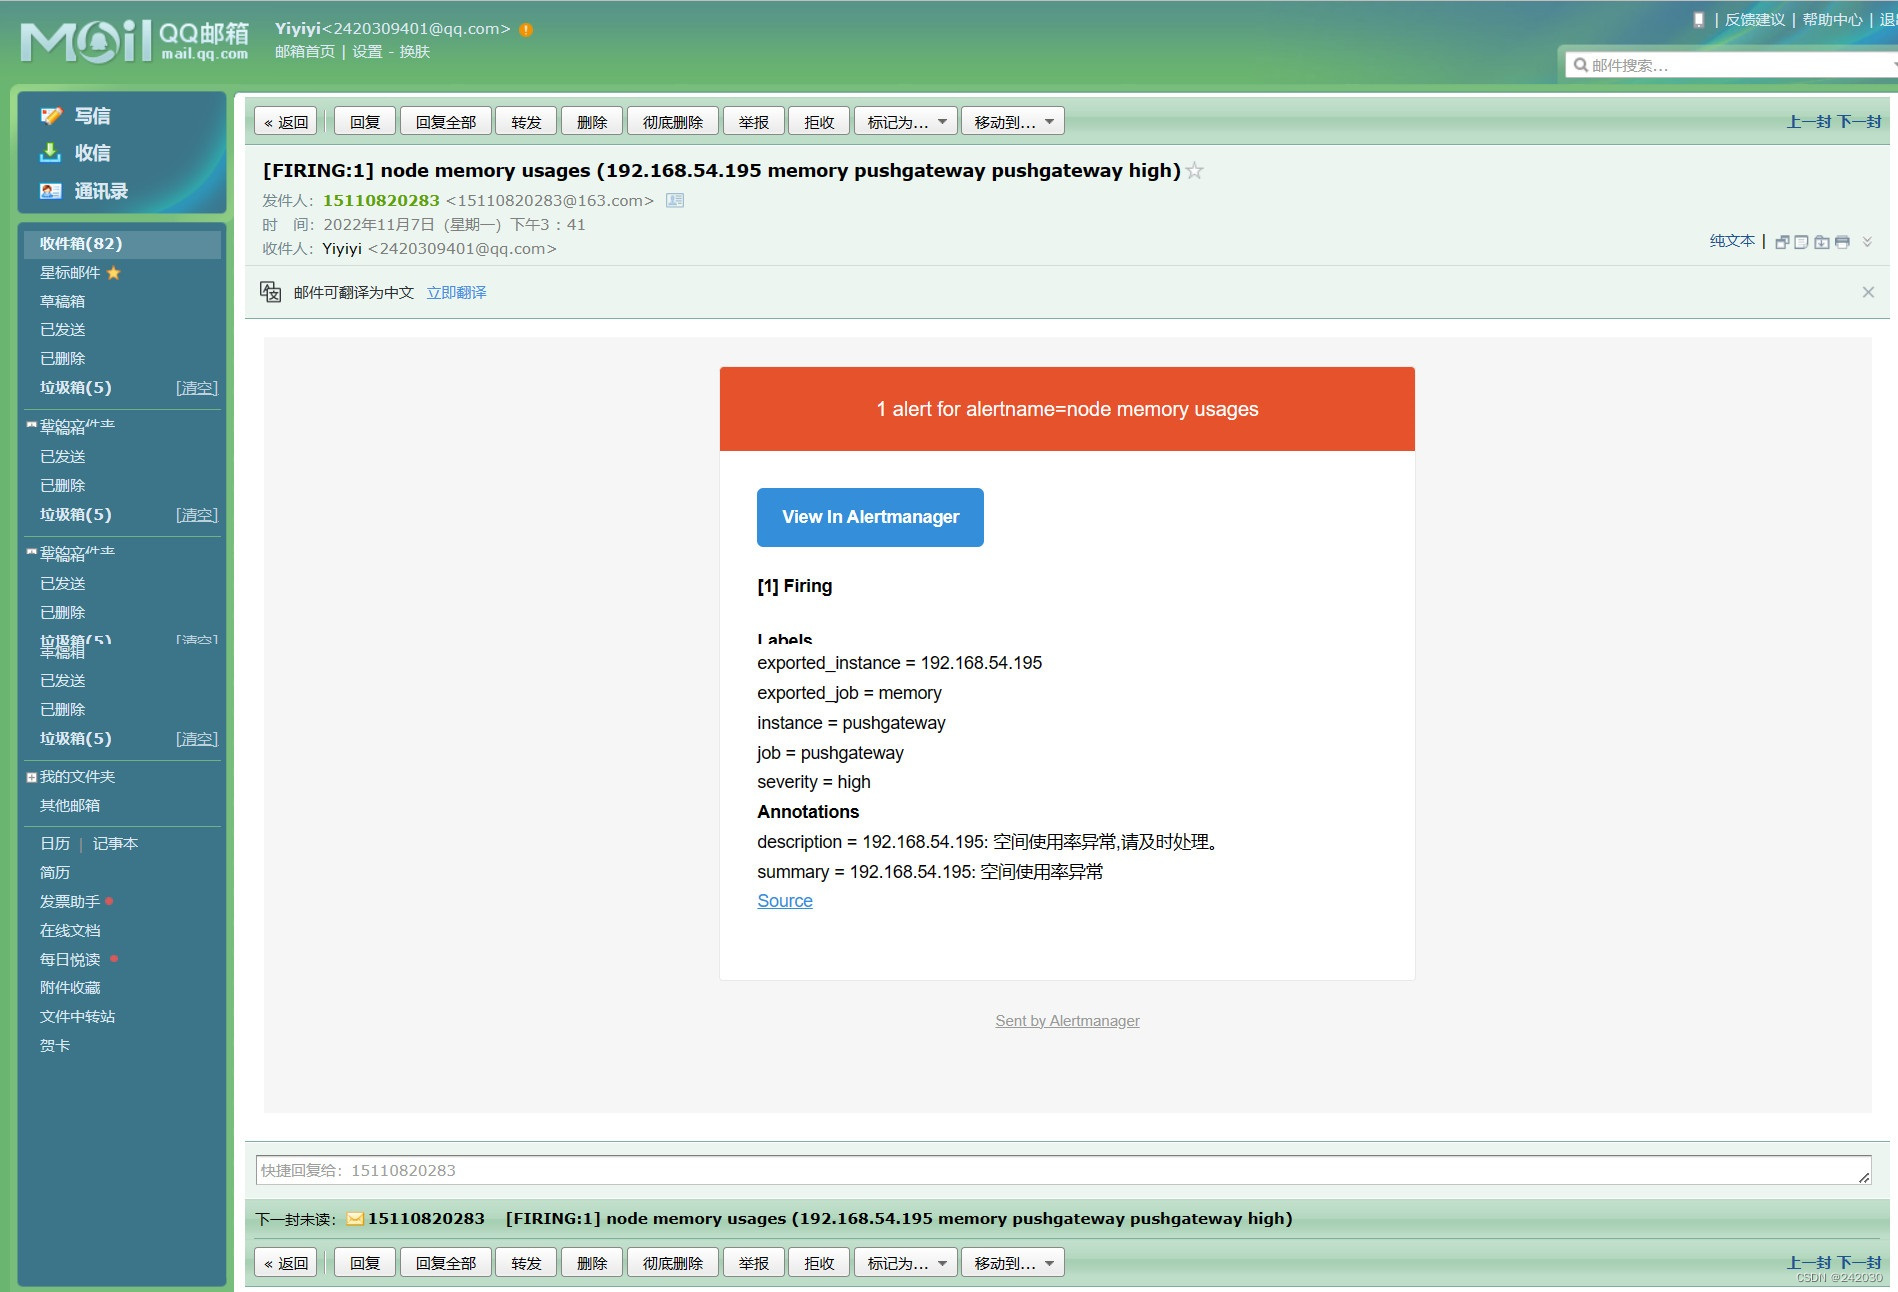Image resolution: width=1898 pixels, height=1292 pixels.
Task: Click the envelope icon in 下一封未读 bar
Action: [x=355, y=1219]
